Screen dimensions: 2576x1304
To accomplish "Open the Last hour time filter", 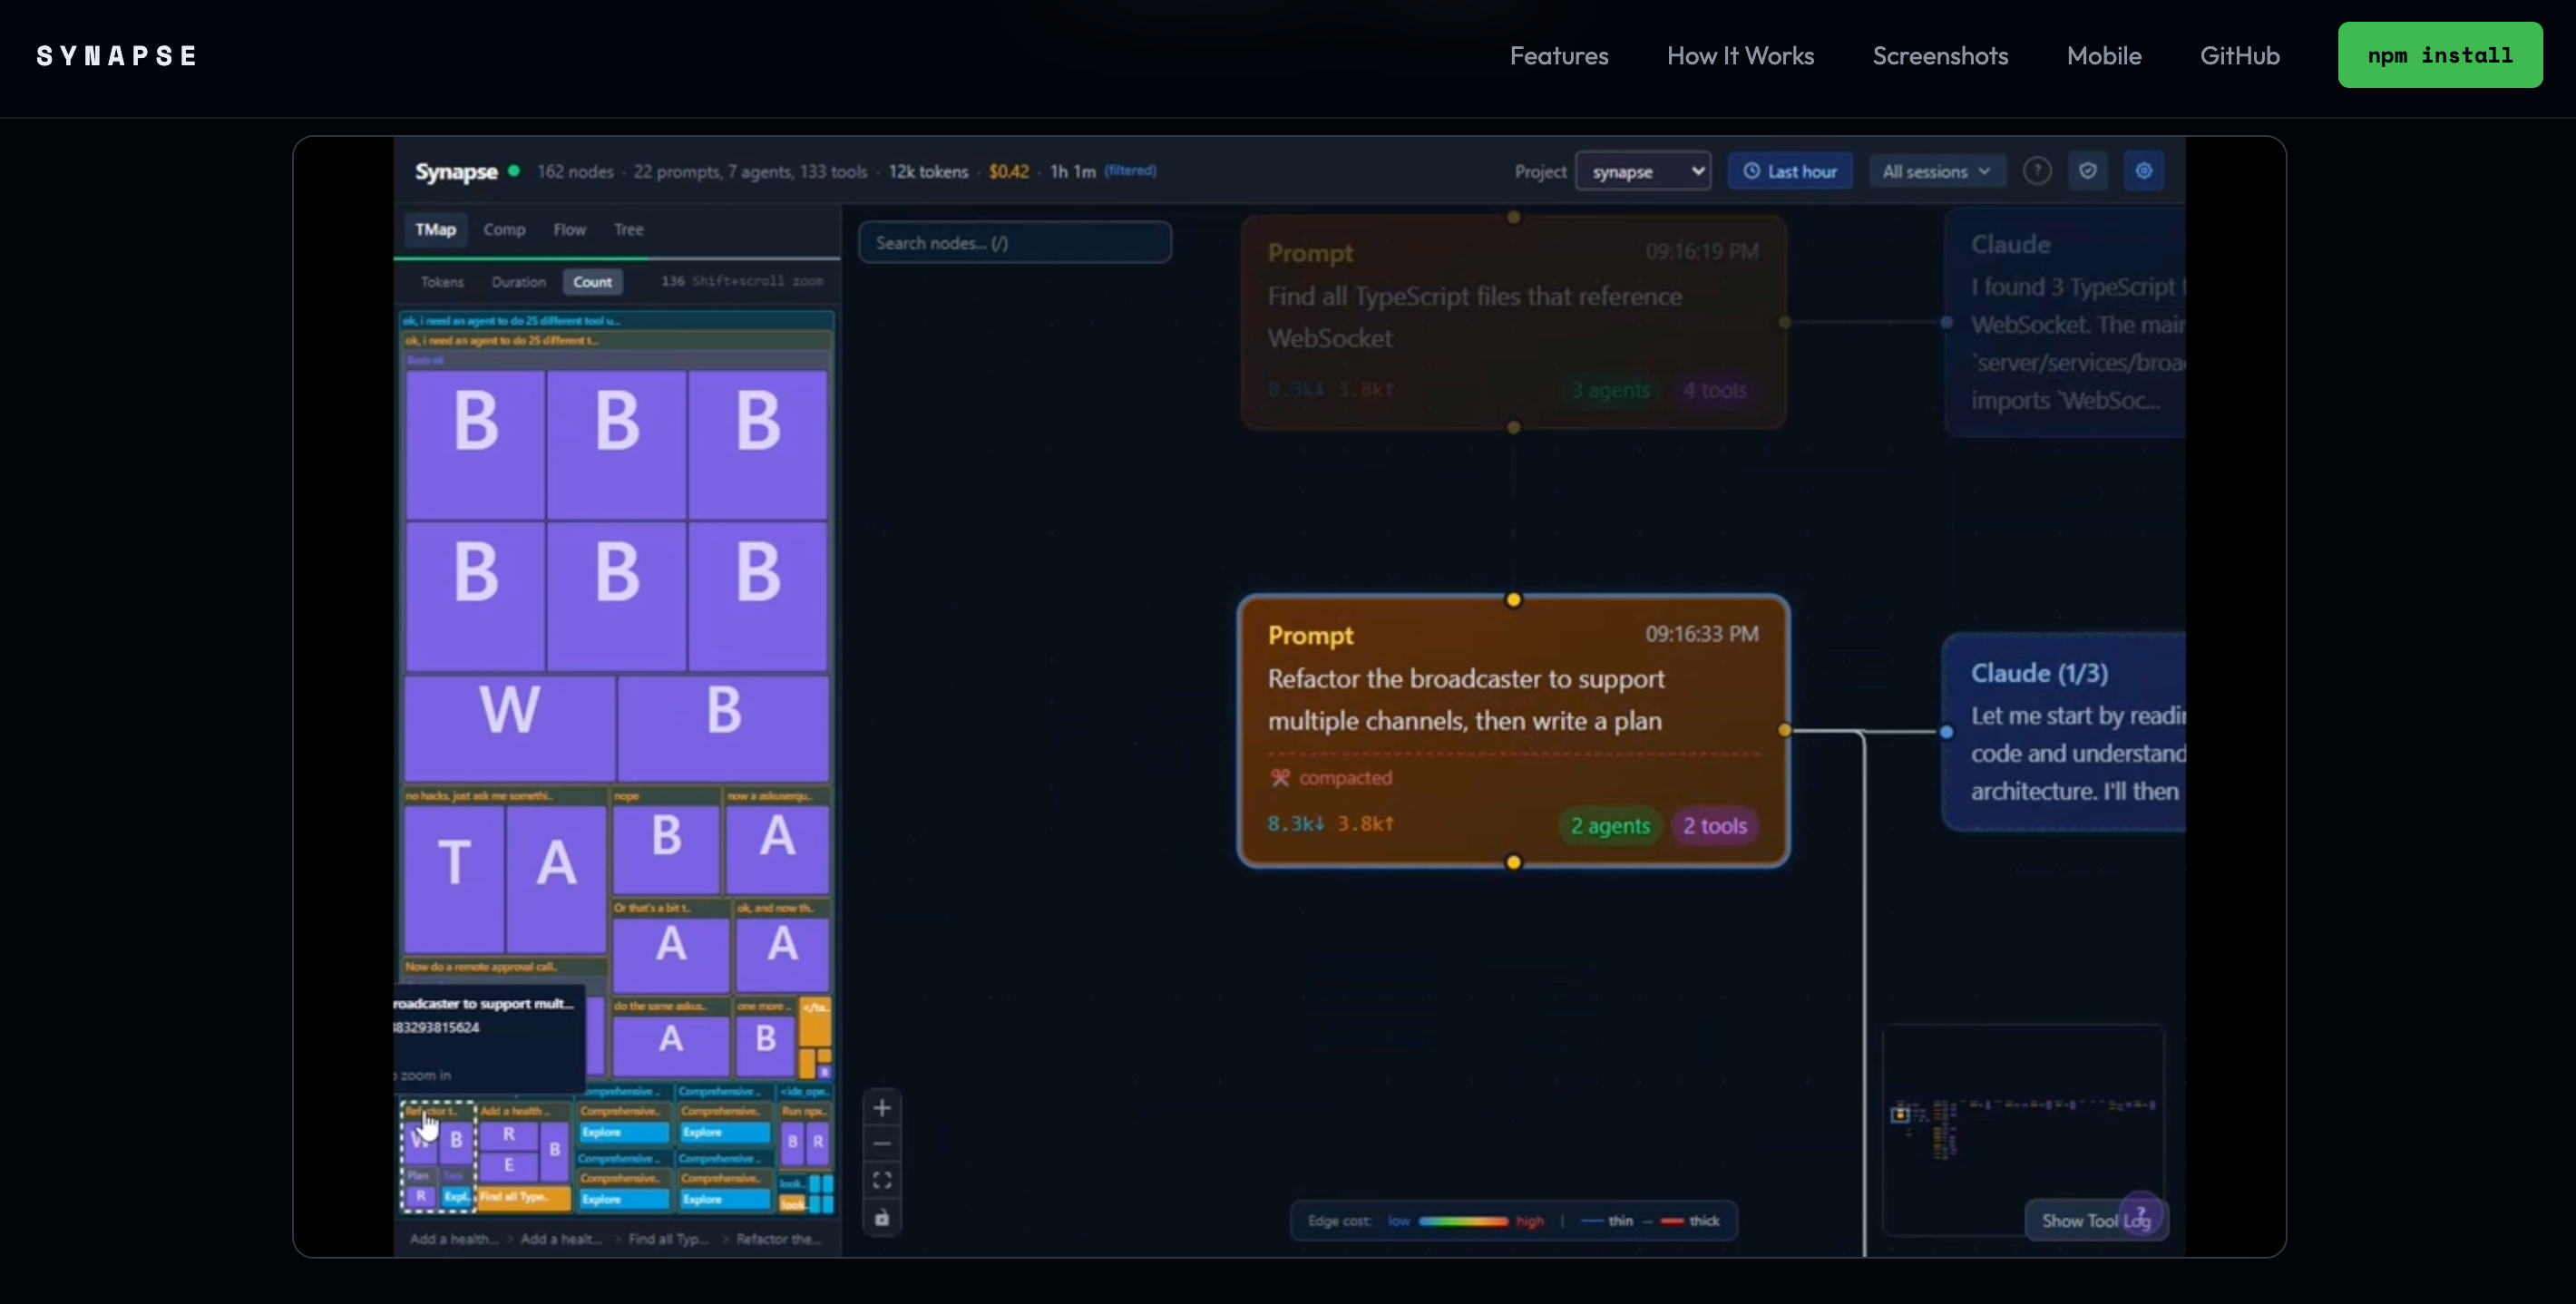I will pyautogui.click(x=1790, y=171).
